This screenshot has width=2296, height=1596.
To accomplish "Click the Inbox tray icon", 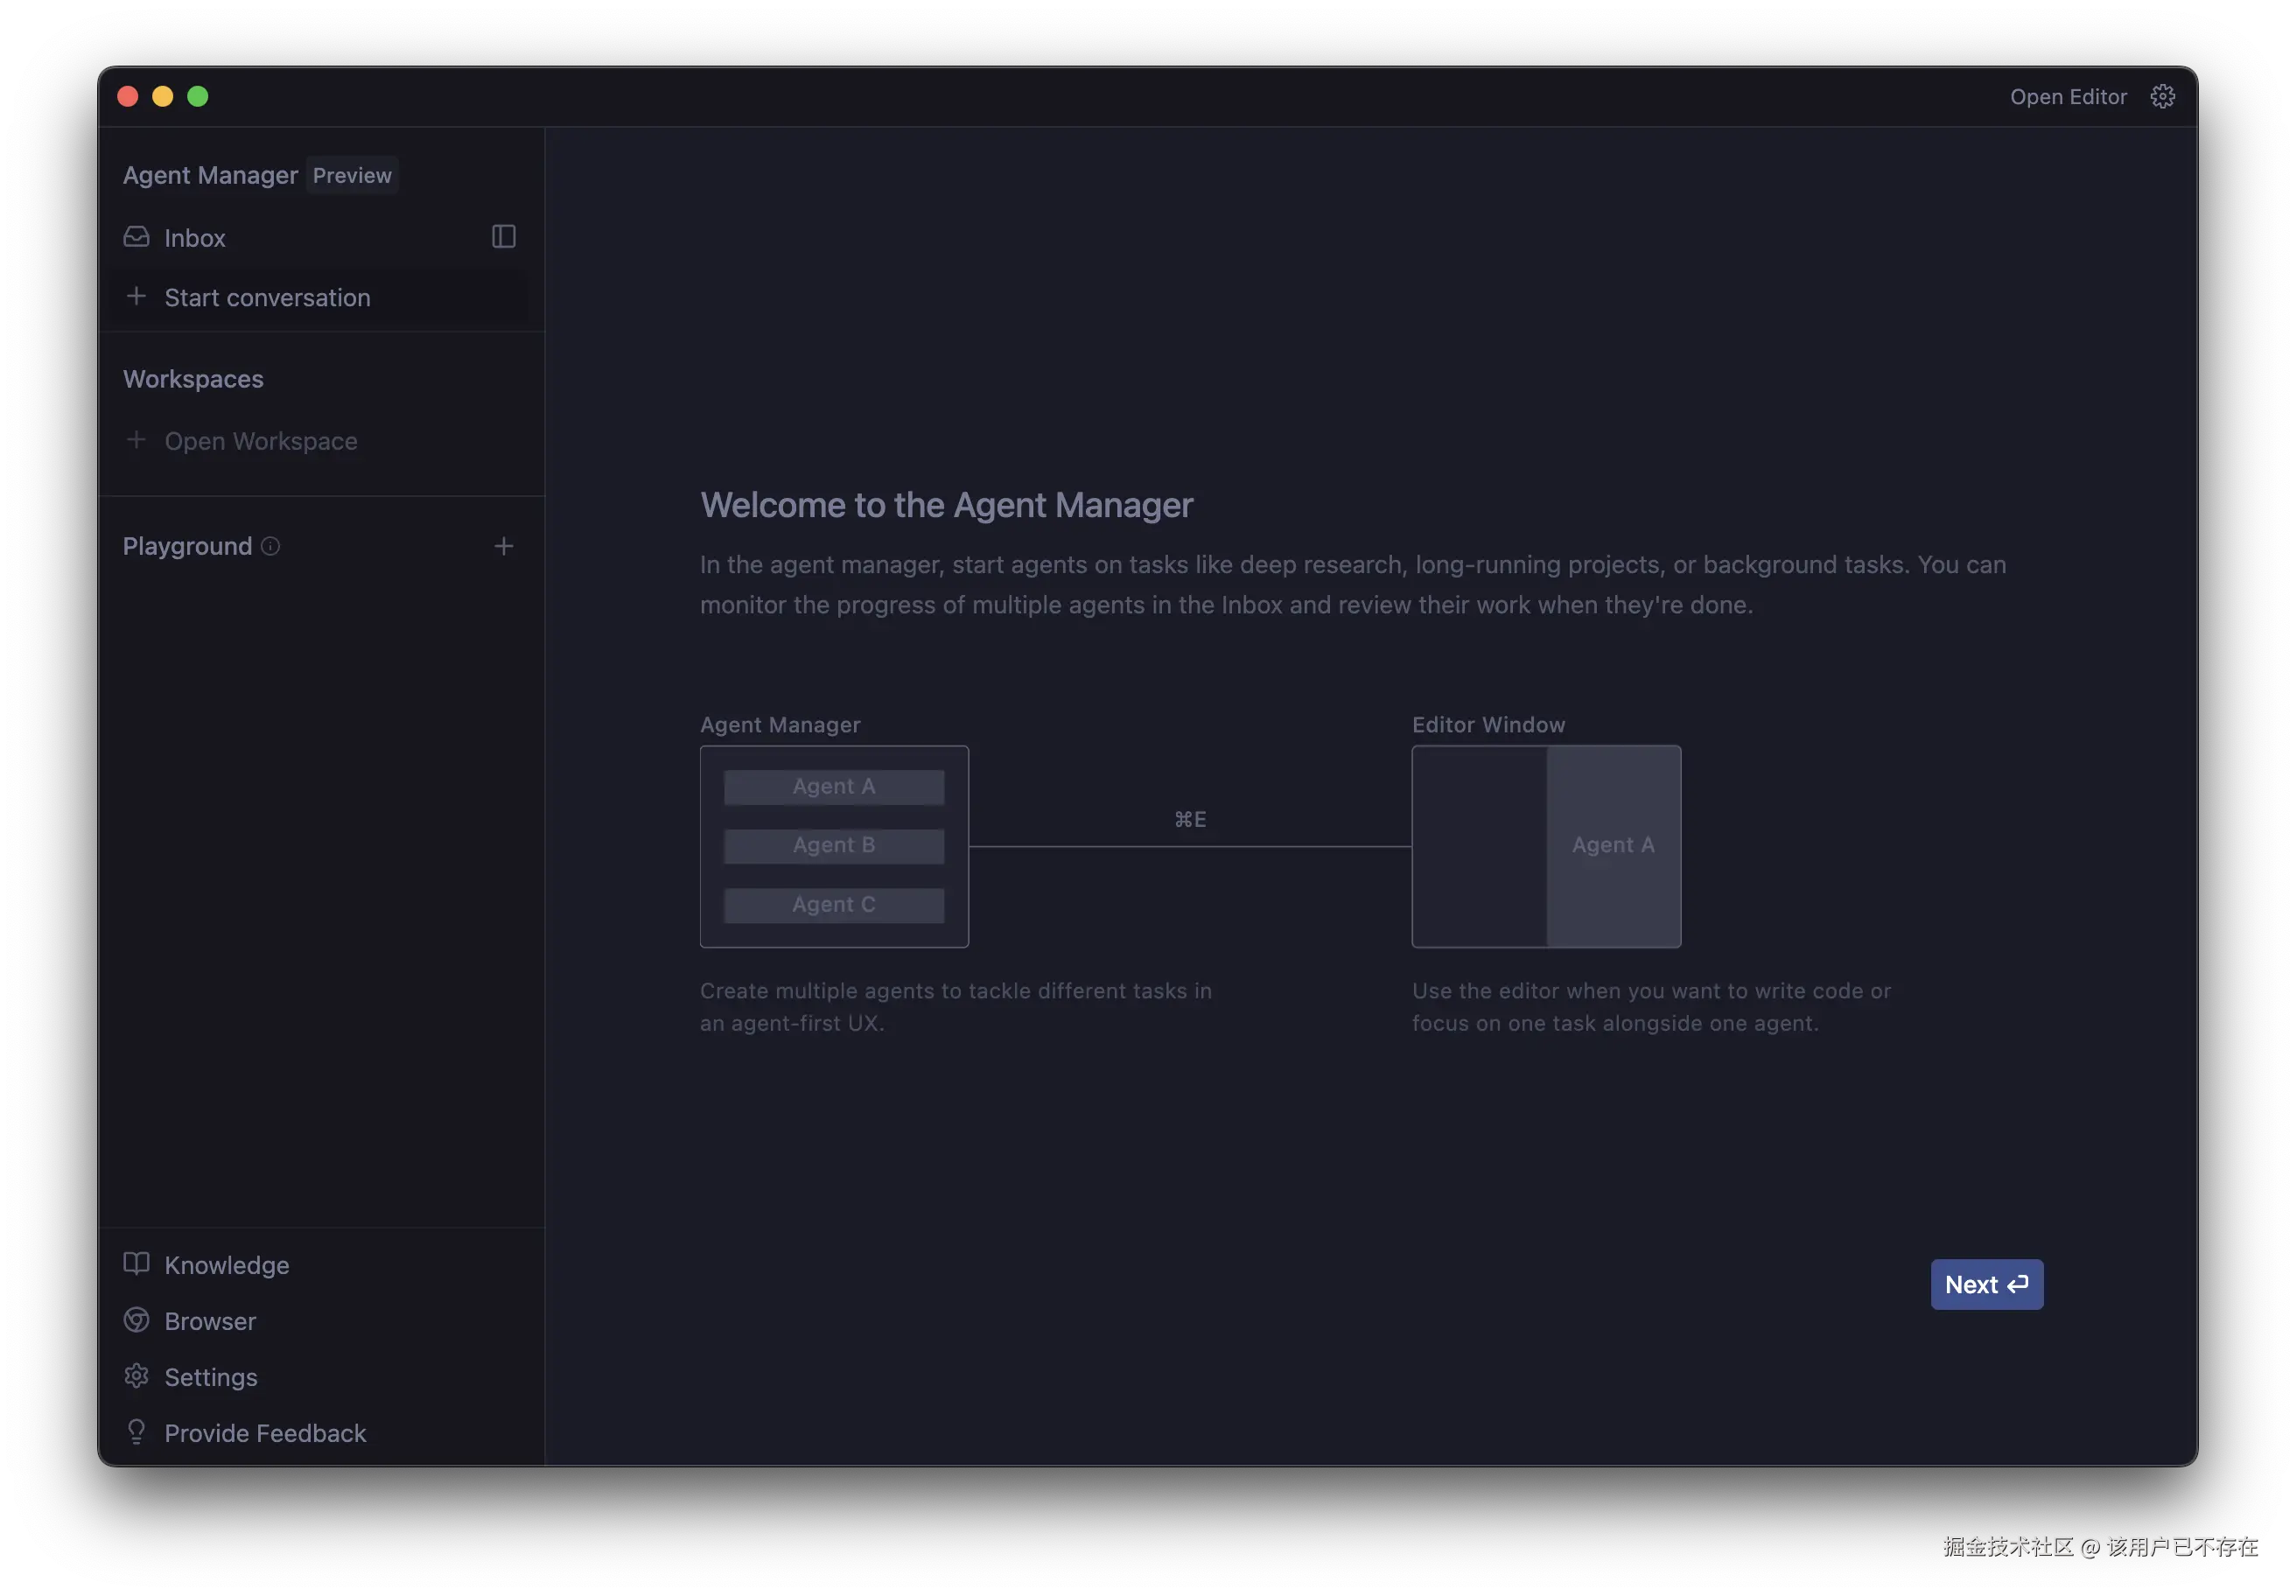I will [x=136, y=237].
